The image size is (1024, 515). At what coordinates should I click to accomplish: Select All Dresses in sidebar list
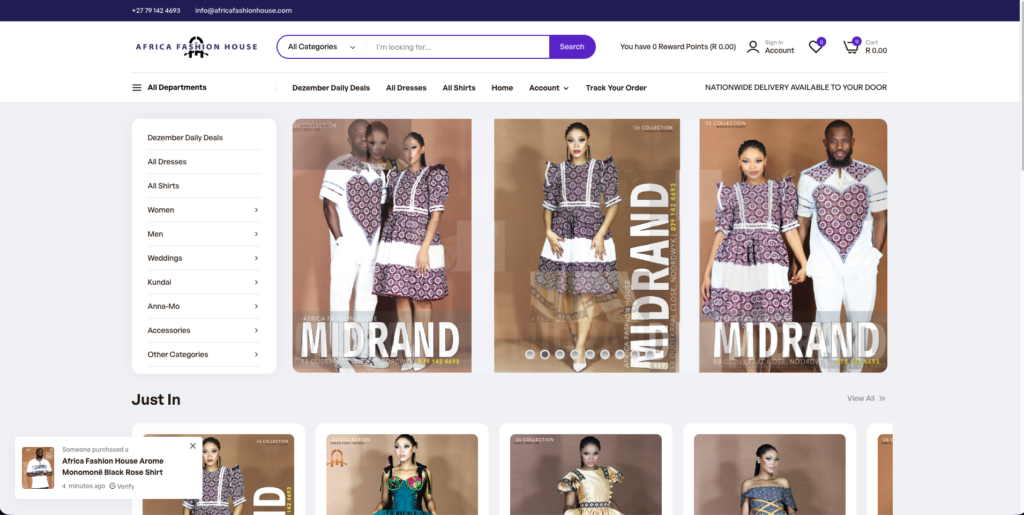(167, 162)
